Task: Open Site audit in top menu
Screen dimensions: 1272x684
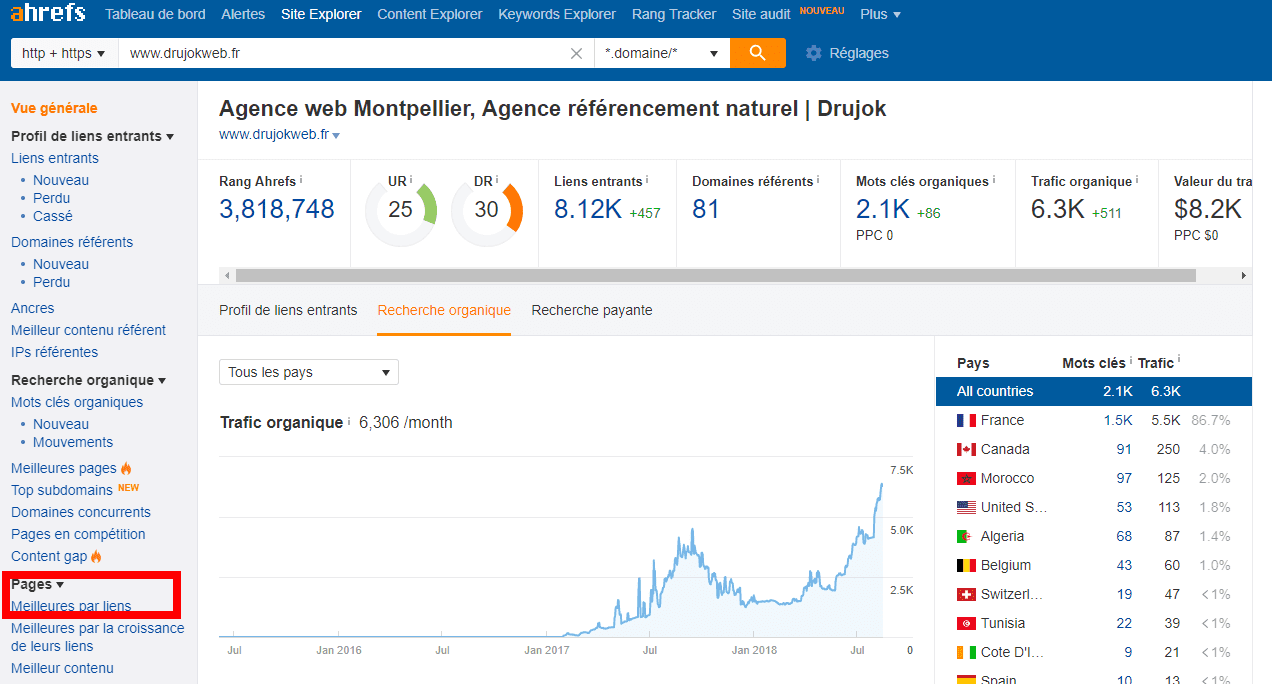Action: tap(759, 14)
